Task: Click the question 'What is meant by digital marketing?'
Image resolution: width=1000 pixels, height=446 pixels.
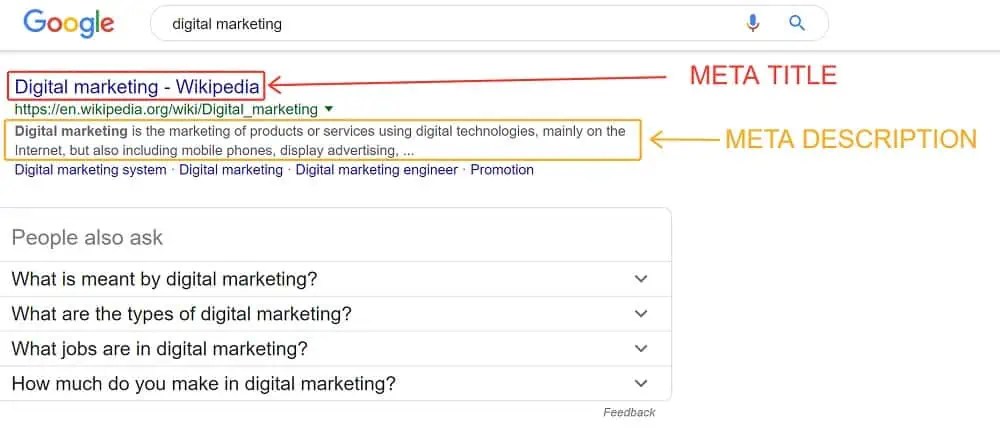Action: tap(165, 279)
